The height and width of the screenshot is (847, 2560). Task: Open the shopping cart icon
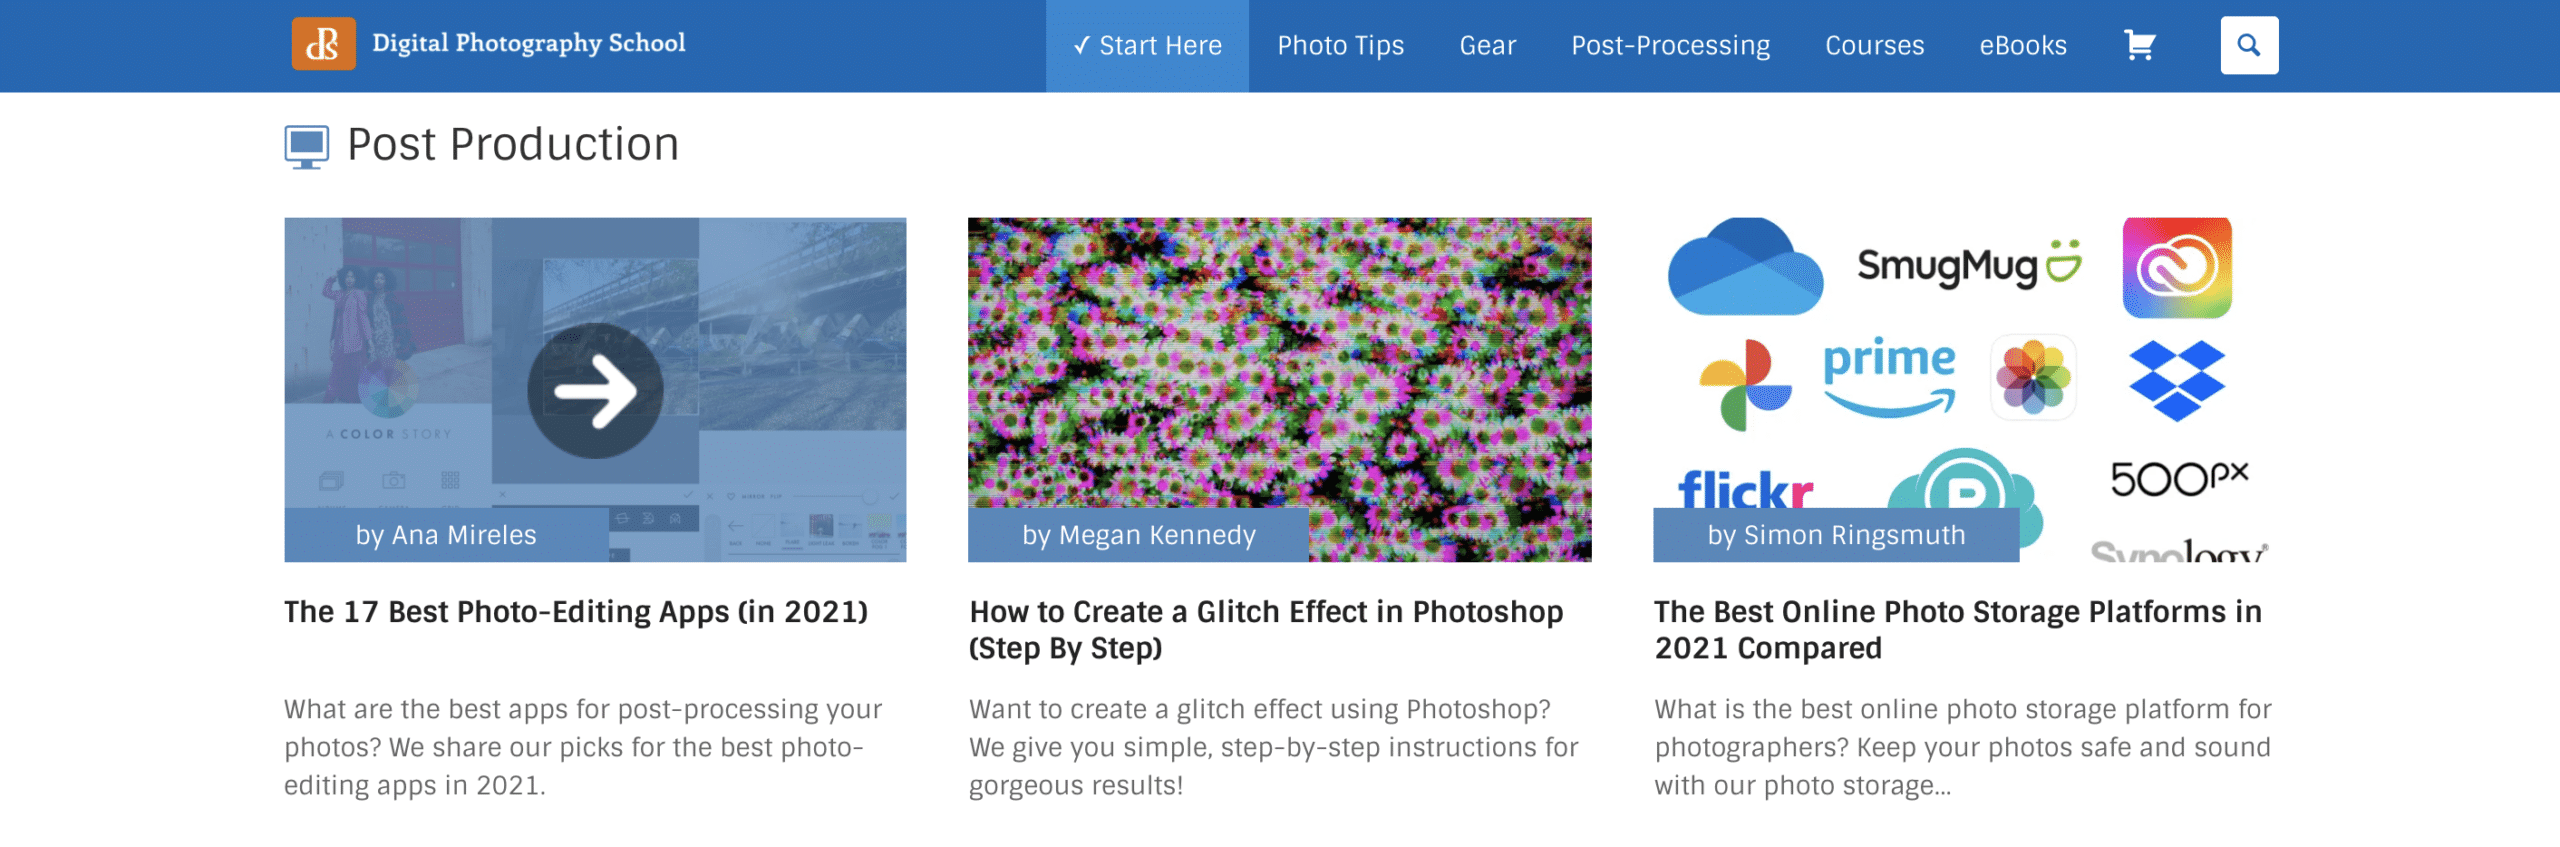2139,45
